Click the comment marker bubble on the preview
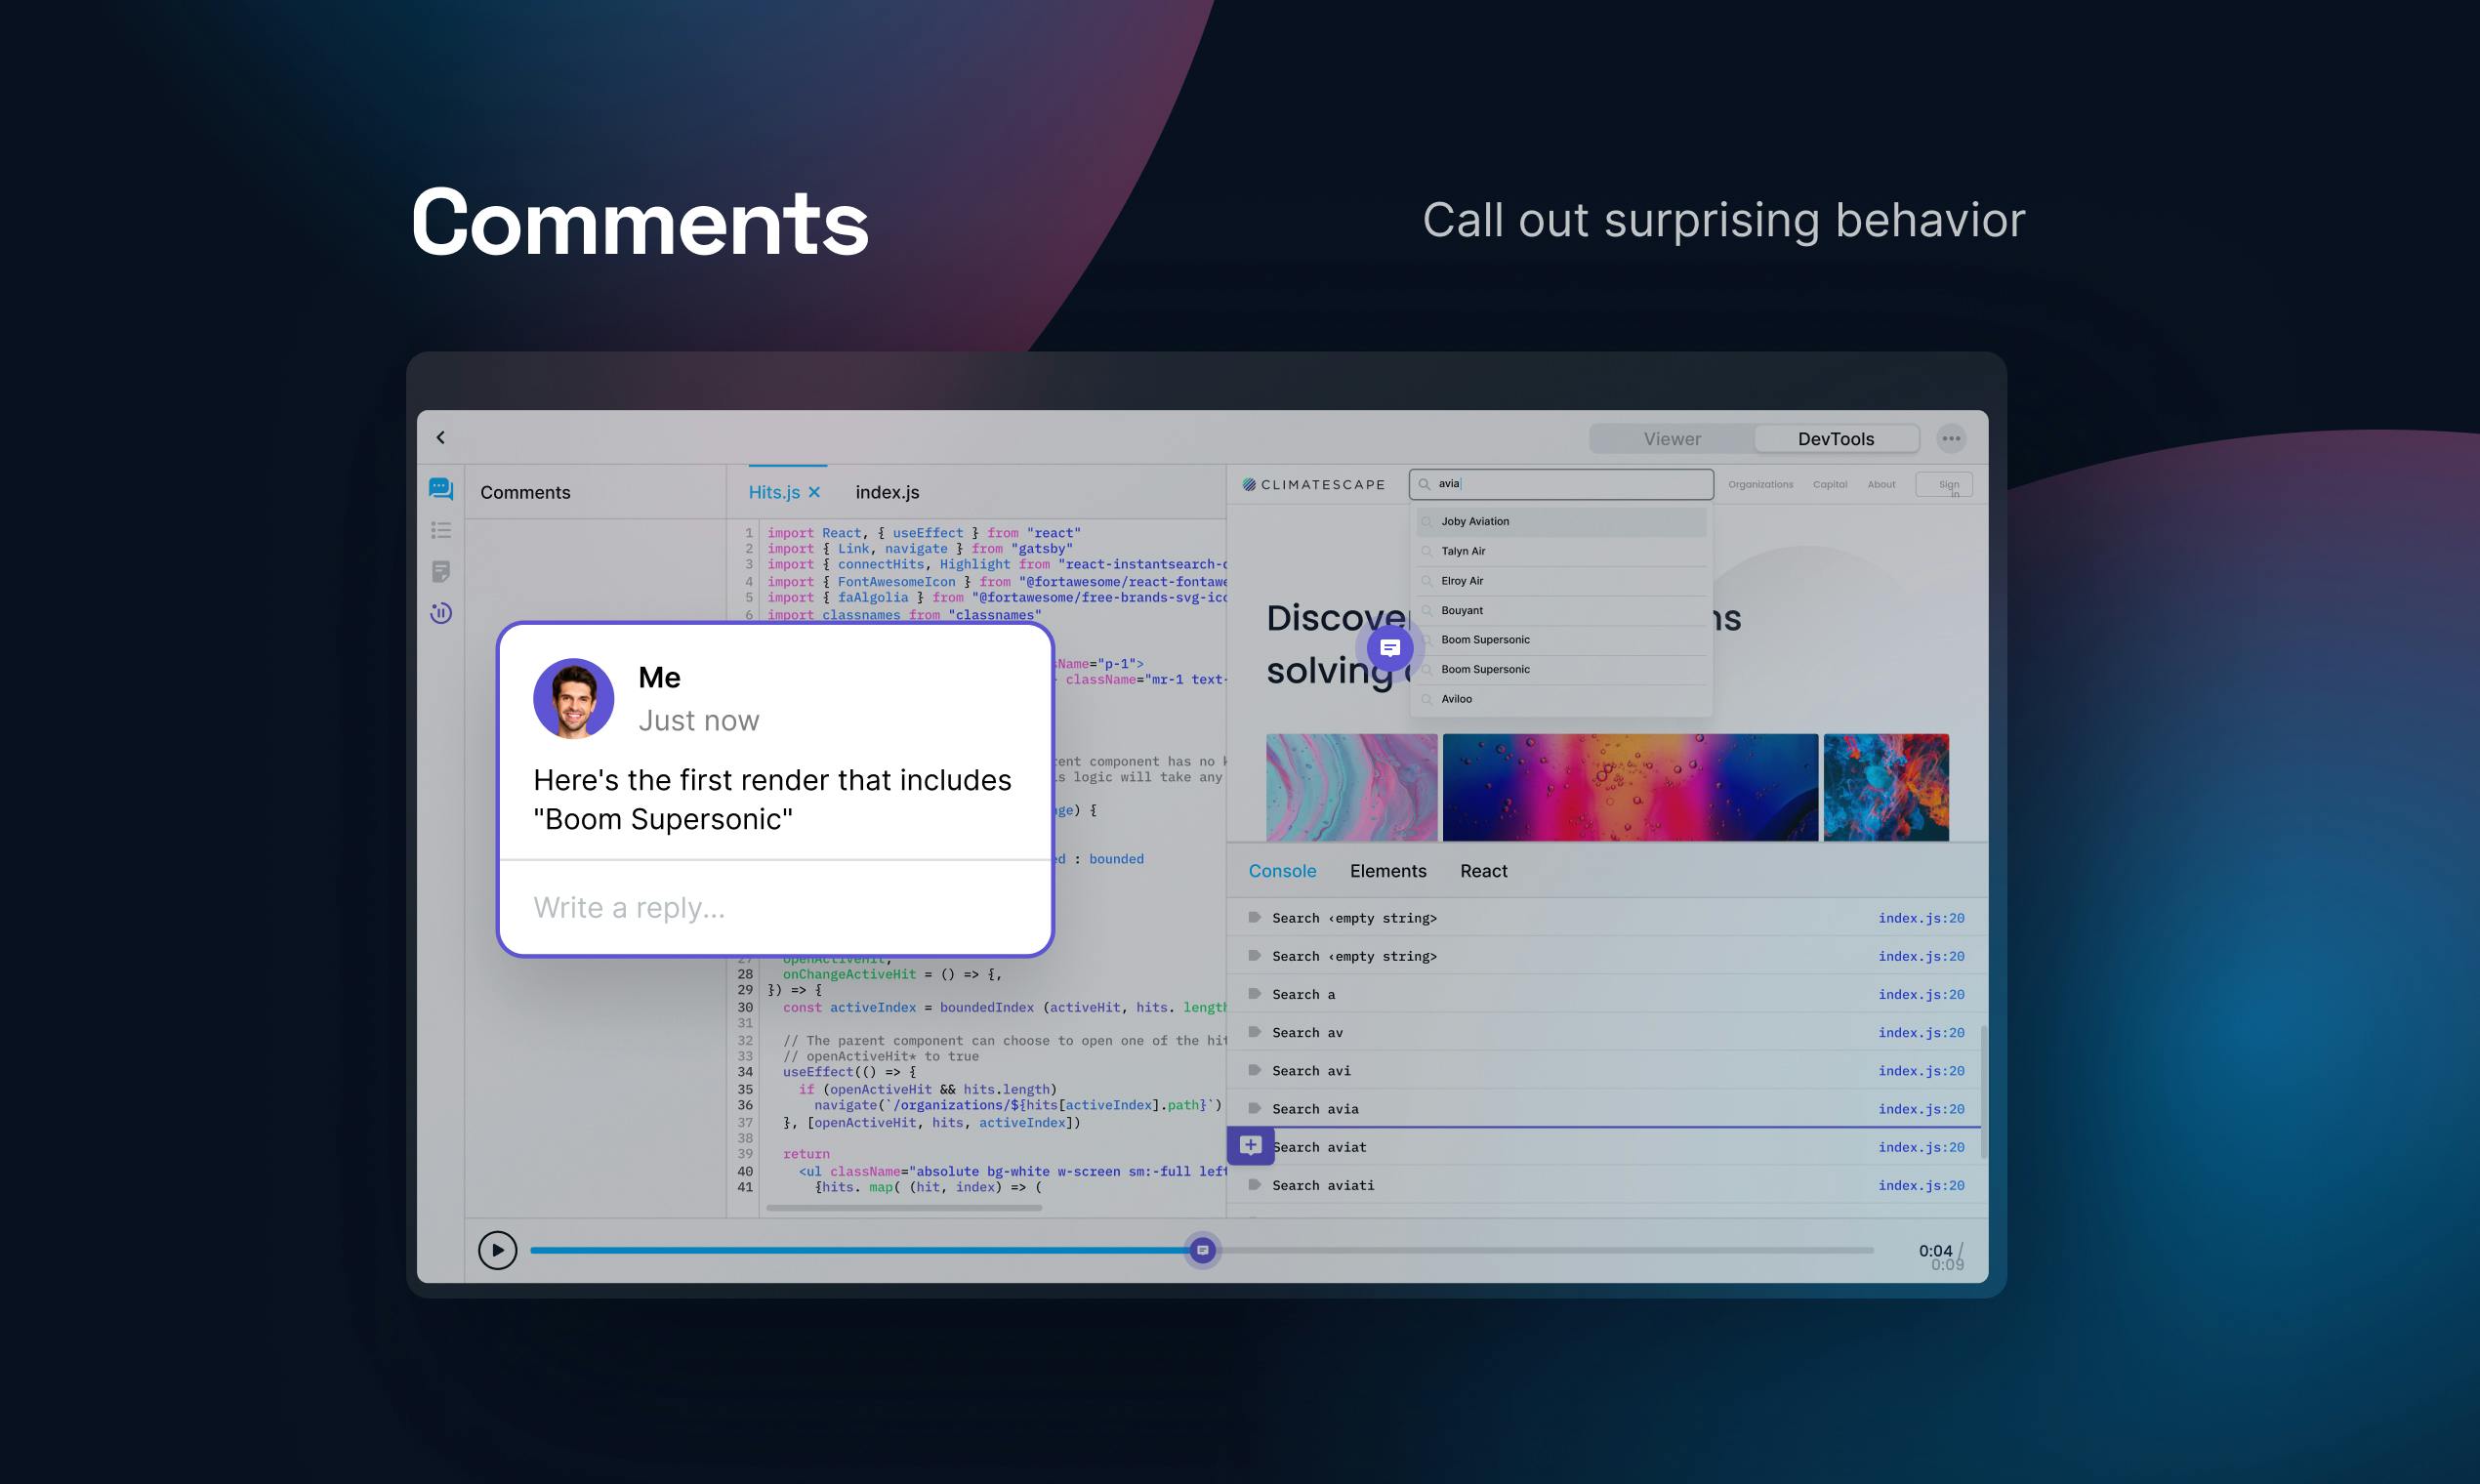 tap(1390, 648)
